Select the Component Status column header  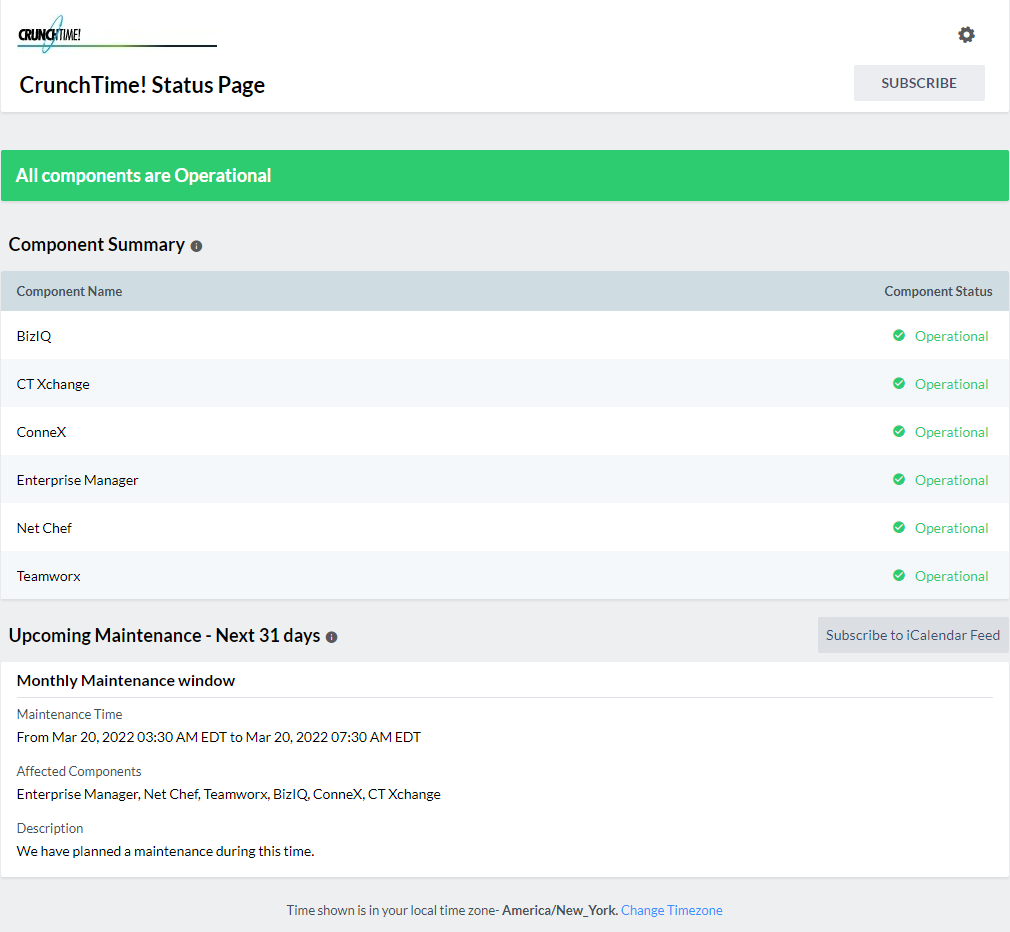[938, 291]
